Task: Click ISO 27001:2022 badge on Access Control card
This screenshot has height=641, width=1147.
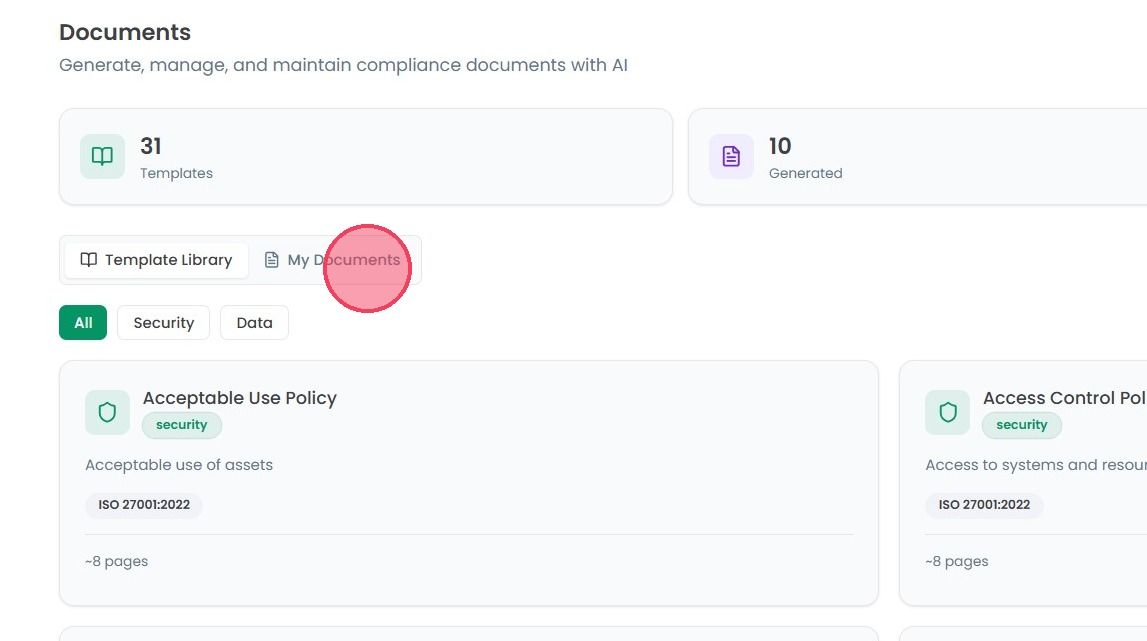Action: (984, 505)
